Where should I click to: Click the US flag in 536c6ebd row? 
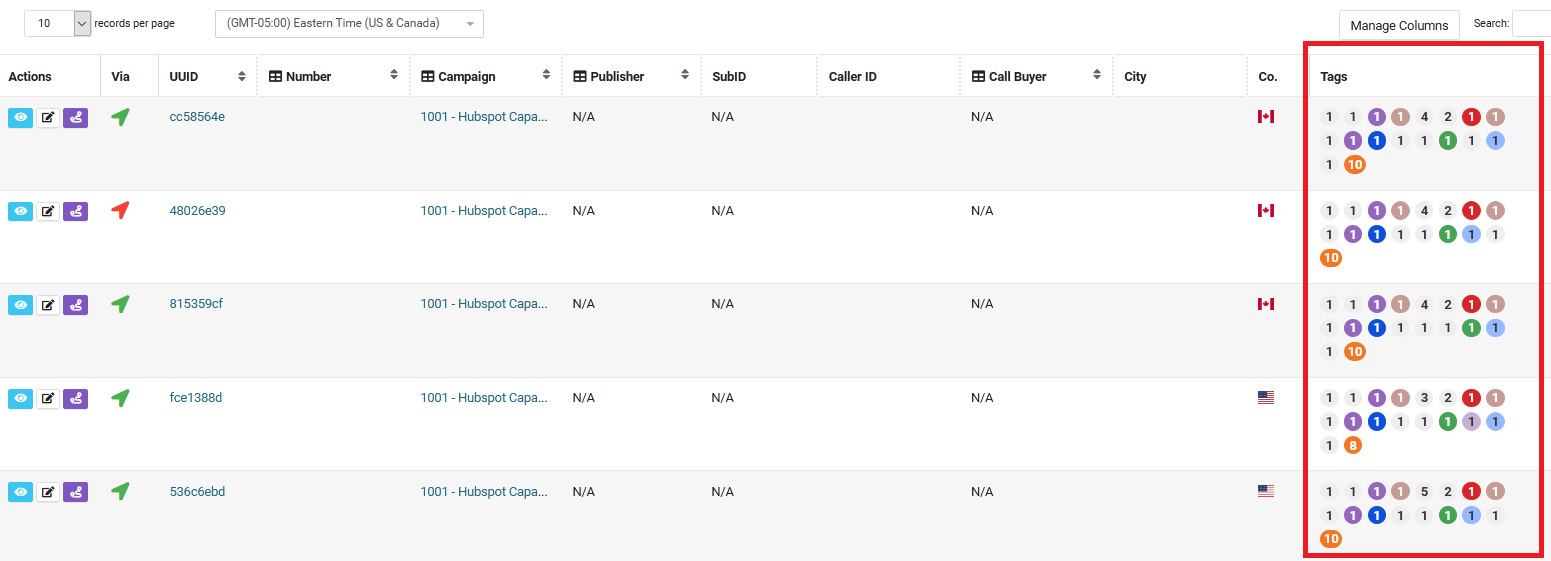pos(1266,491)
